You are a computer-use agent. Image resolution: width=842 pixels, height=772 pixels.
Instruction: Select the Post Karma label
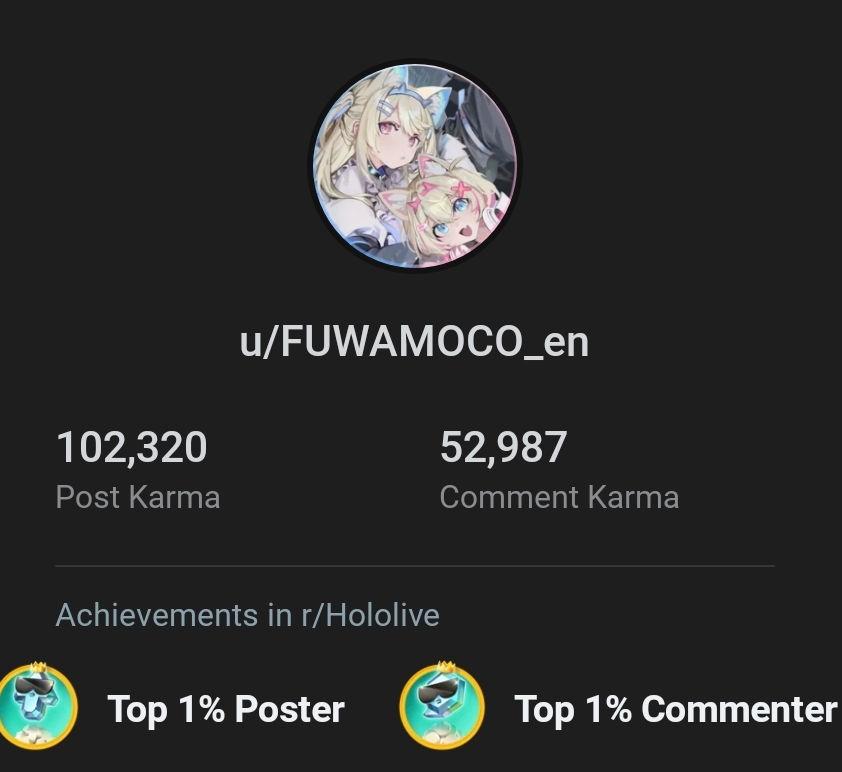(x=138, y=497)
